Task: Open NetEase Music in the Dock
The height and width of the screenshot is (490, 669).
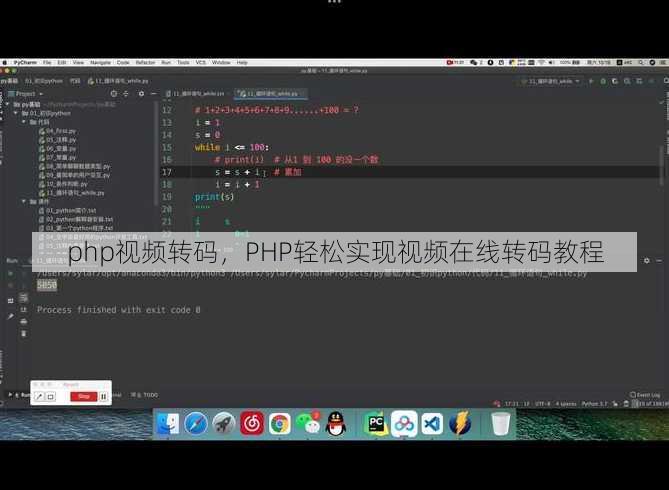Action: click(252, 424)
